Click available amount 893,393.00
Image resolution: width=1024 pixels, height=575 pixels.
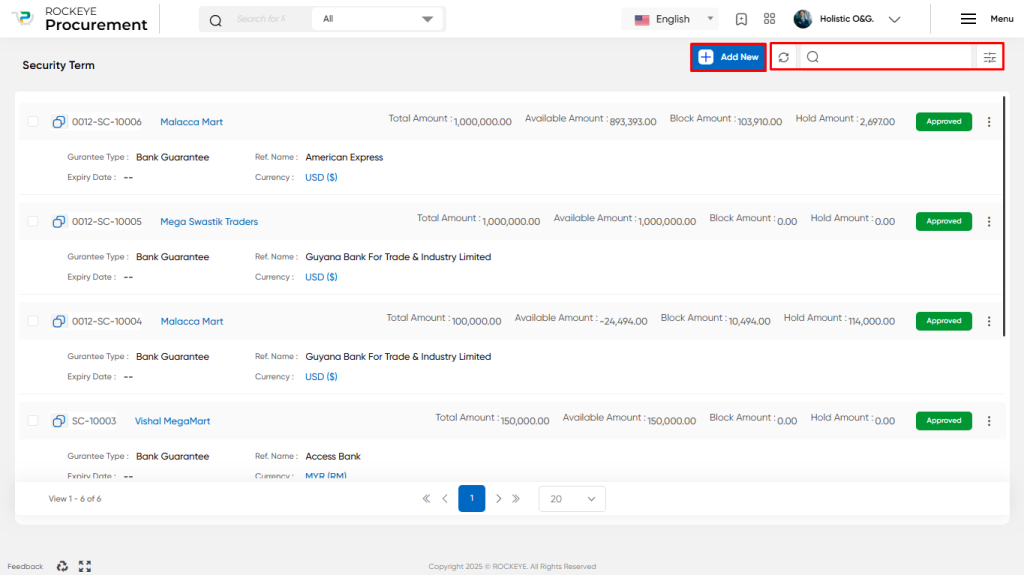tap(633, 122)
